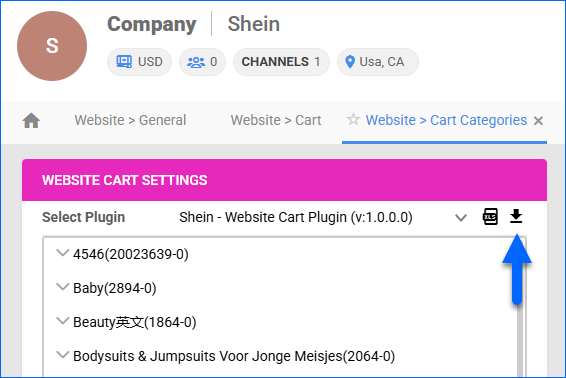This screenshot has width=566, height=378.
Task: Select the Baby(2894-0) tree item label
Action: click(x=115, y=288)
